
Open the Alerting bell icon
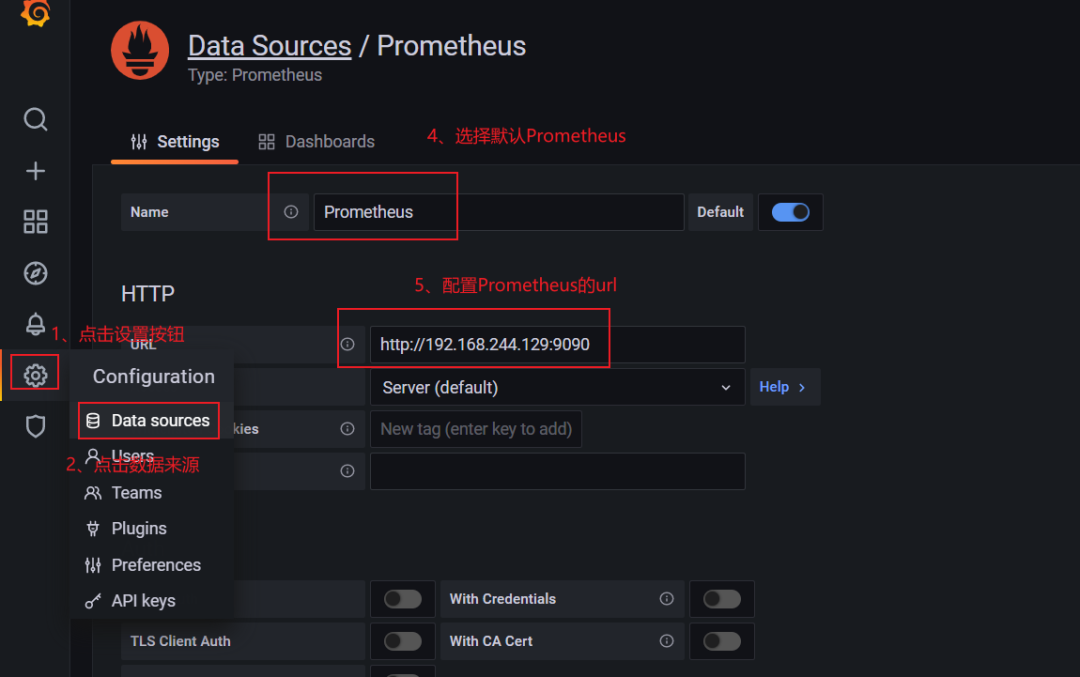(35, 324)
